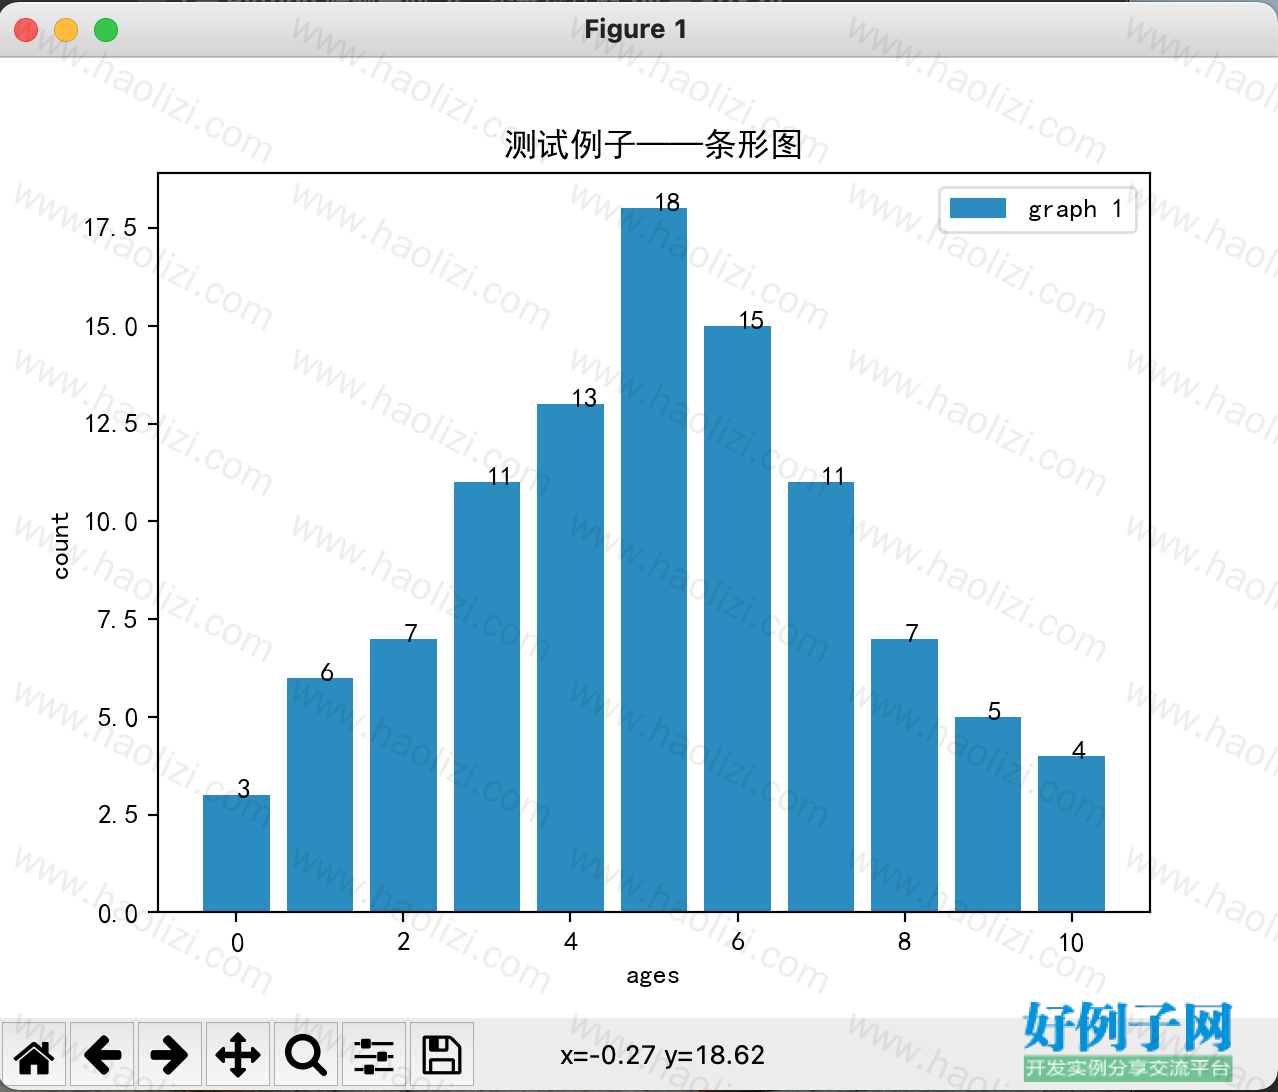Viewport: 1278px width, 1092px height.
Task: Click x-axis tick label 0
Action: click(x=237, y=942)
